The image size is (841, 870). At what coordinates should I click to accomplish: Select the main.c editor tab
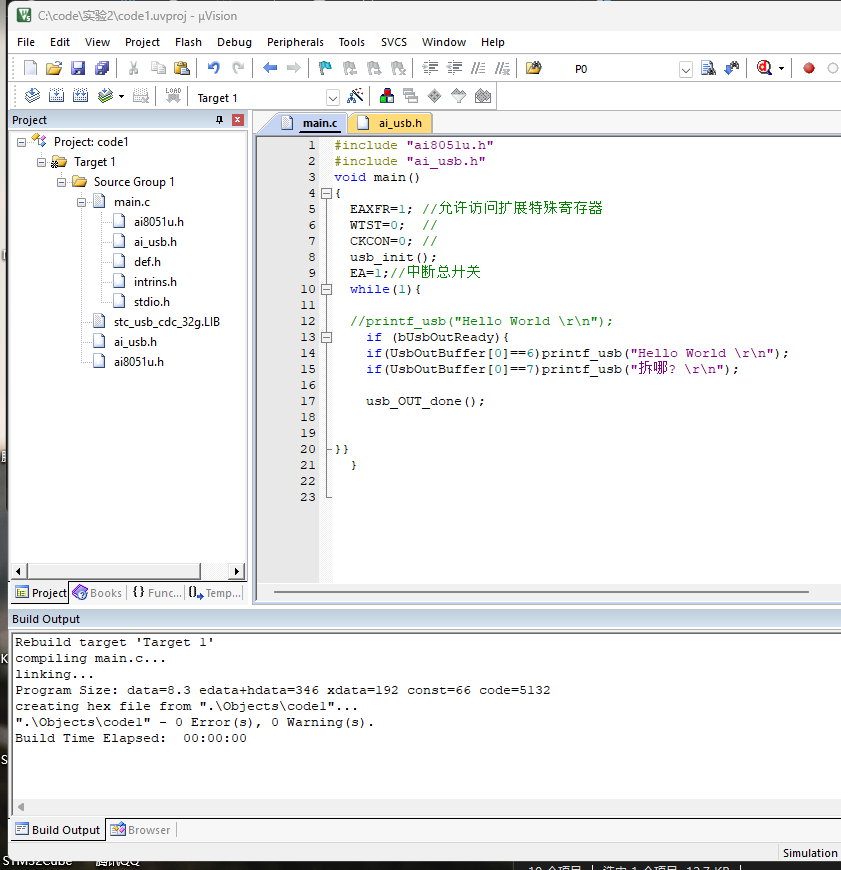[x=310, y=123]
